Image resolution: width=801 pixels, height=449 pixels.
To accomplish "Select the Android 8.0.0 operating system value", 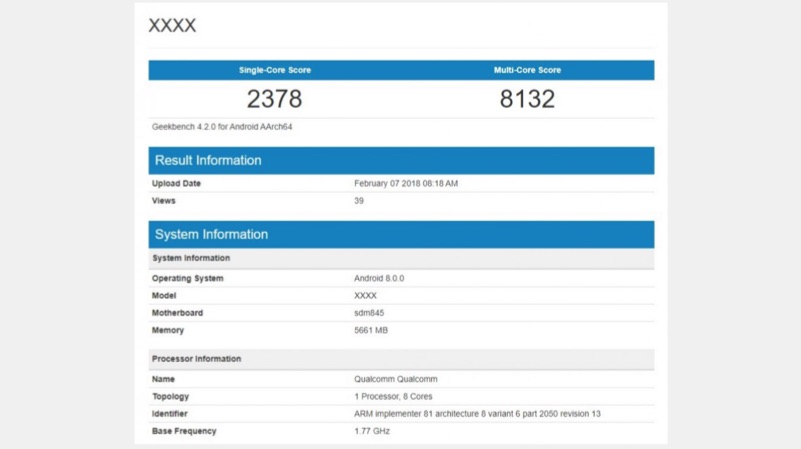I will (x=379, y=279).
